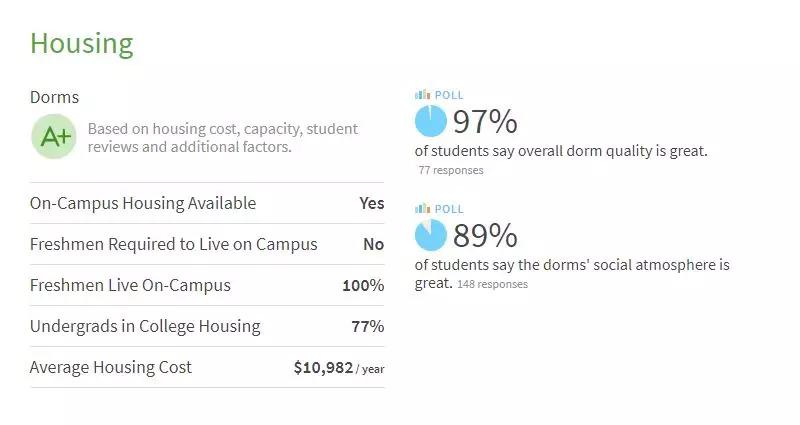Click the dorm grade description text
This screenshot has width=800, height=425.
(222, 138)
